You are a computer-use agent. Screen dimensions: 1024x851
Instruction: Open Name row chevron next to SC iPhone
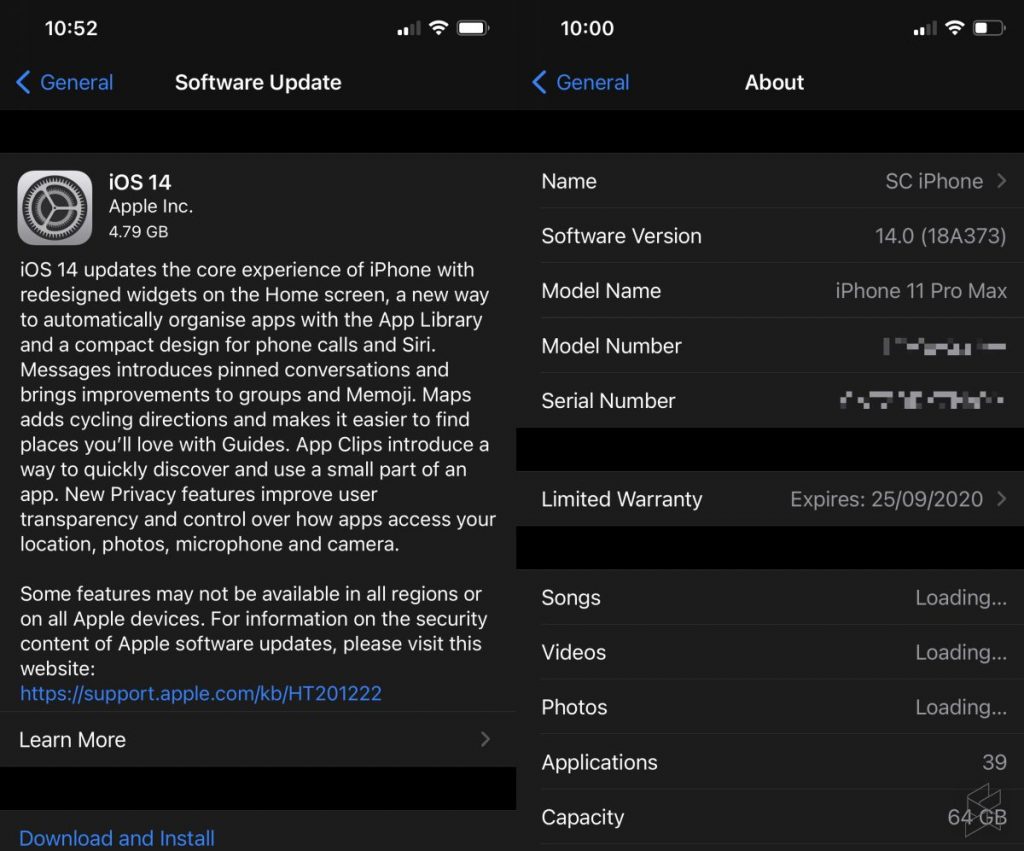1002,181
